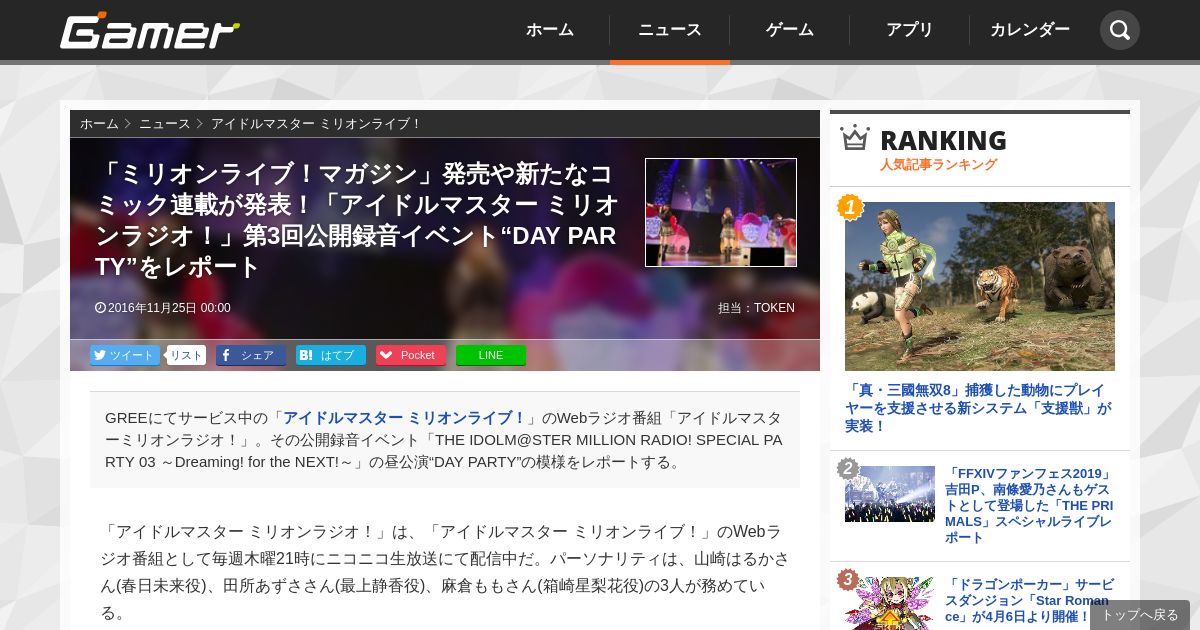Click the RANKING crown icon
Viewport: 1200px width, 630px height.
click(x=855, y=138)
